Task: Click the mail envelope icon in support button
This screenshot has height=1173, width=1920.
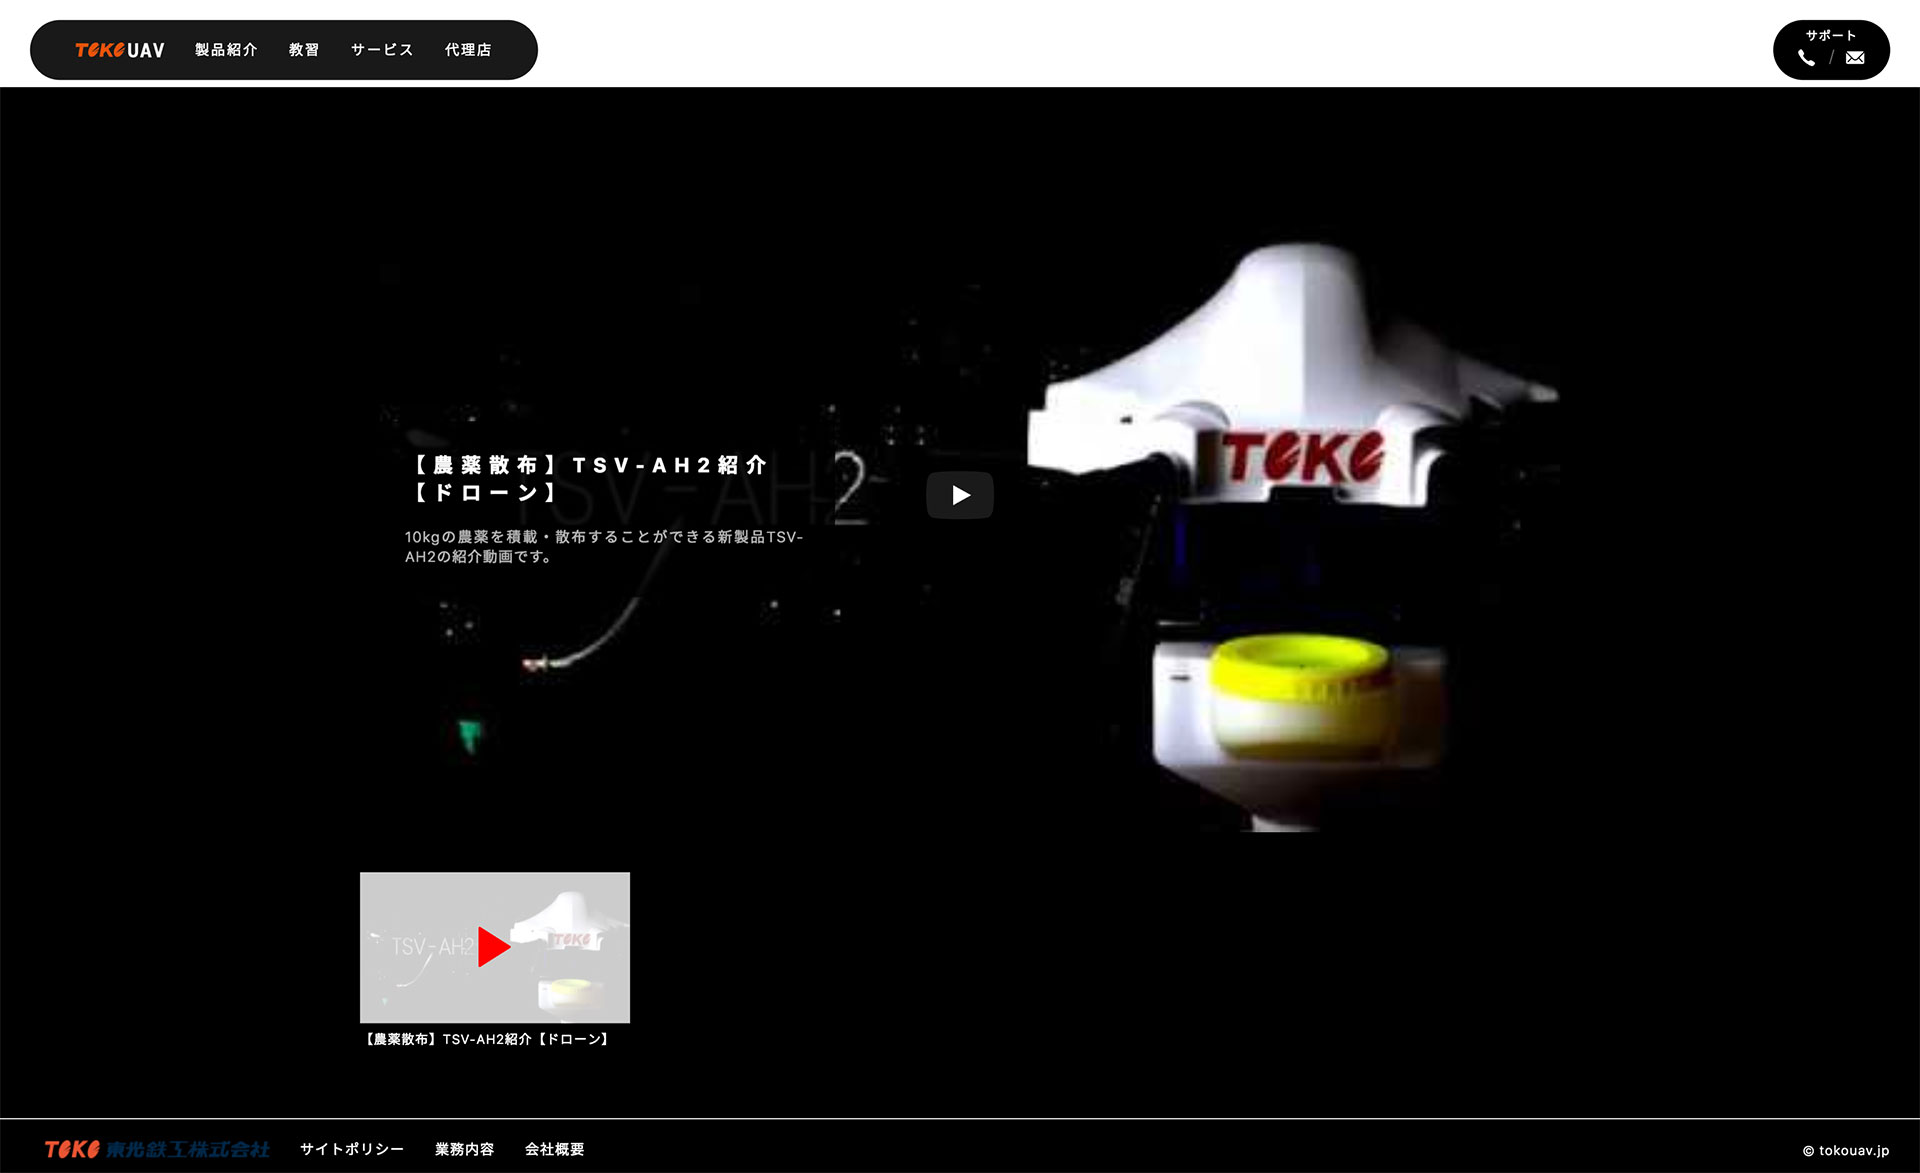Action: pos(1855,58)
